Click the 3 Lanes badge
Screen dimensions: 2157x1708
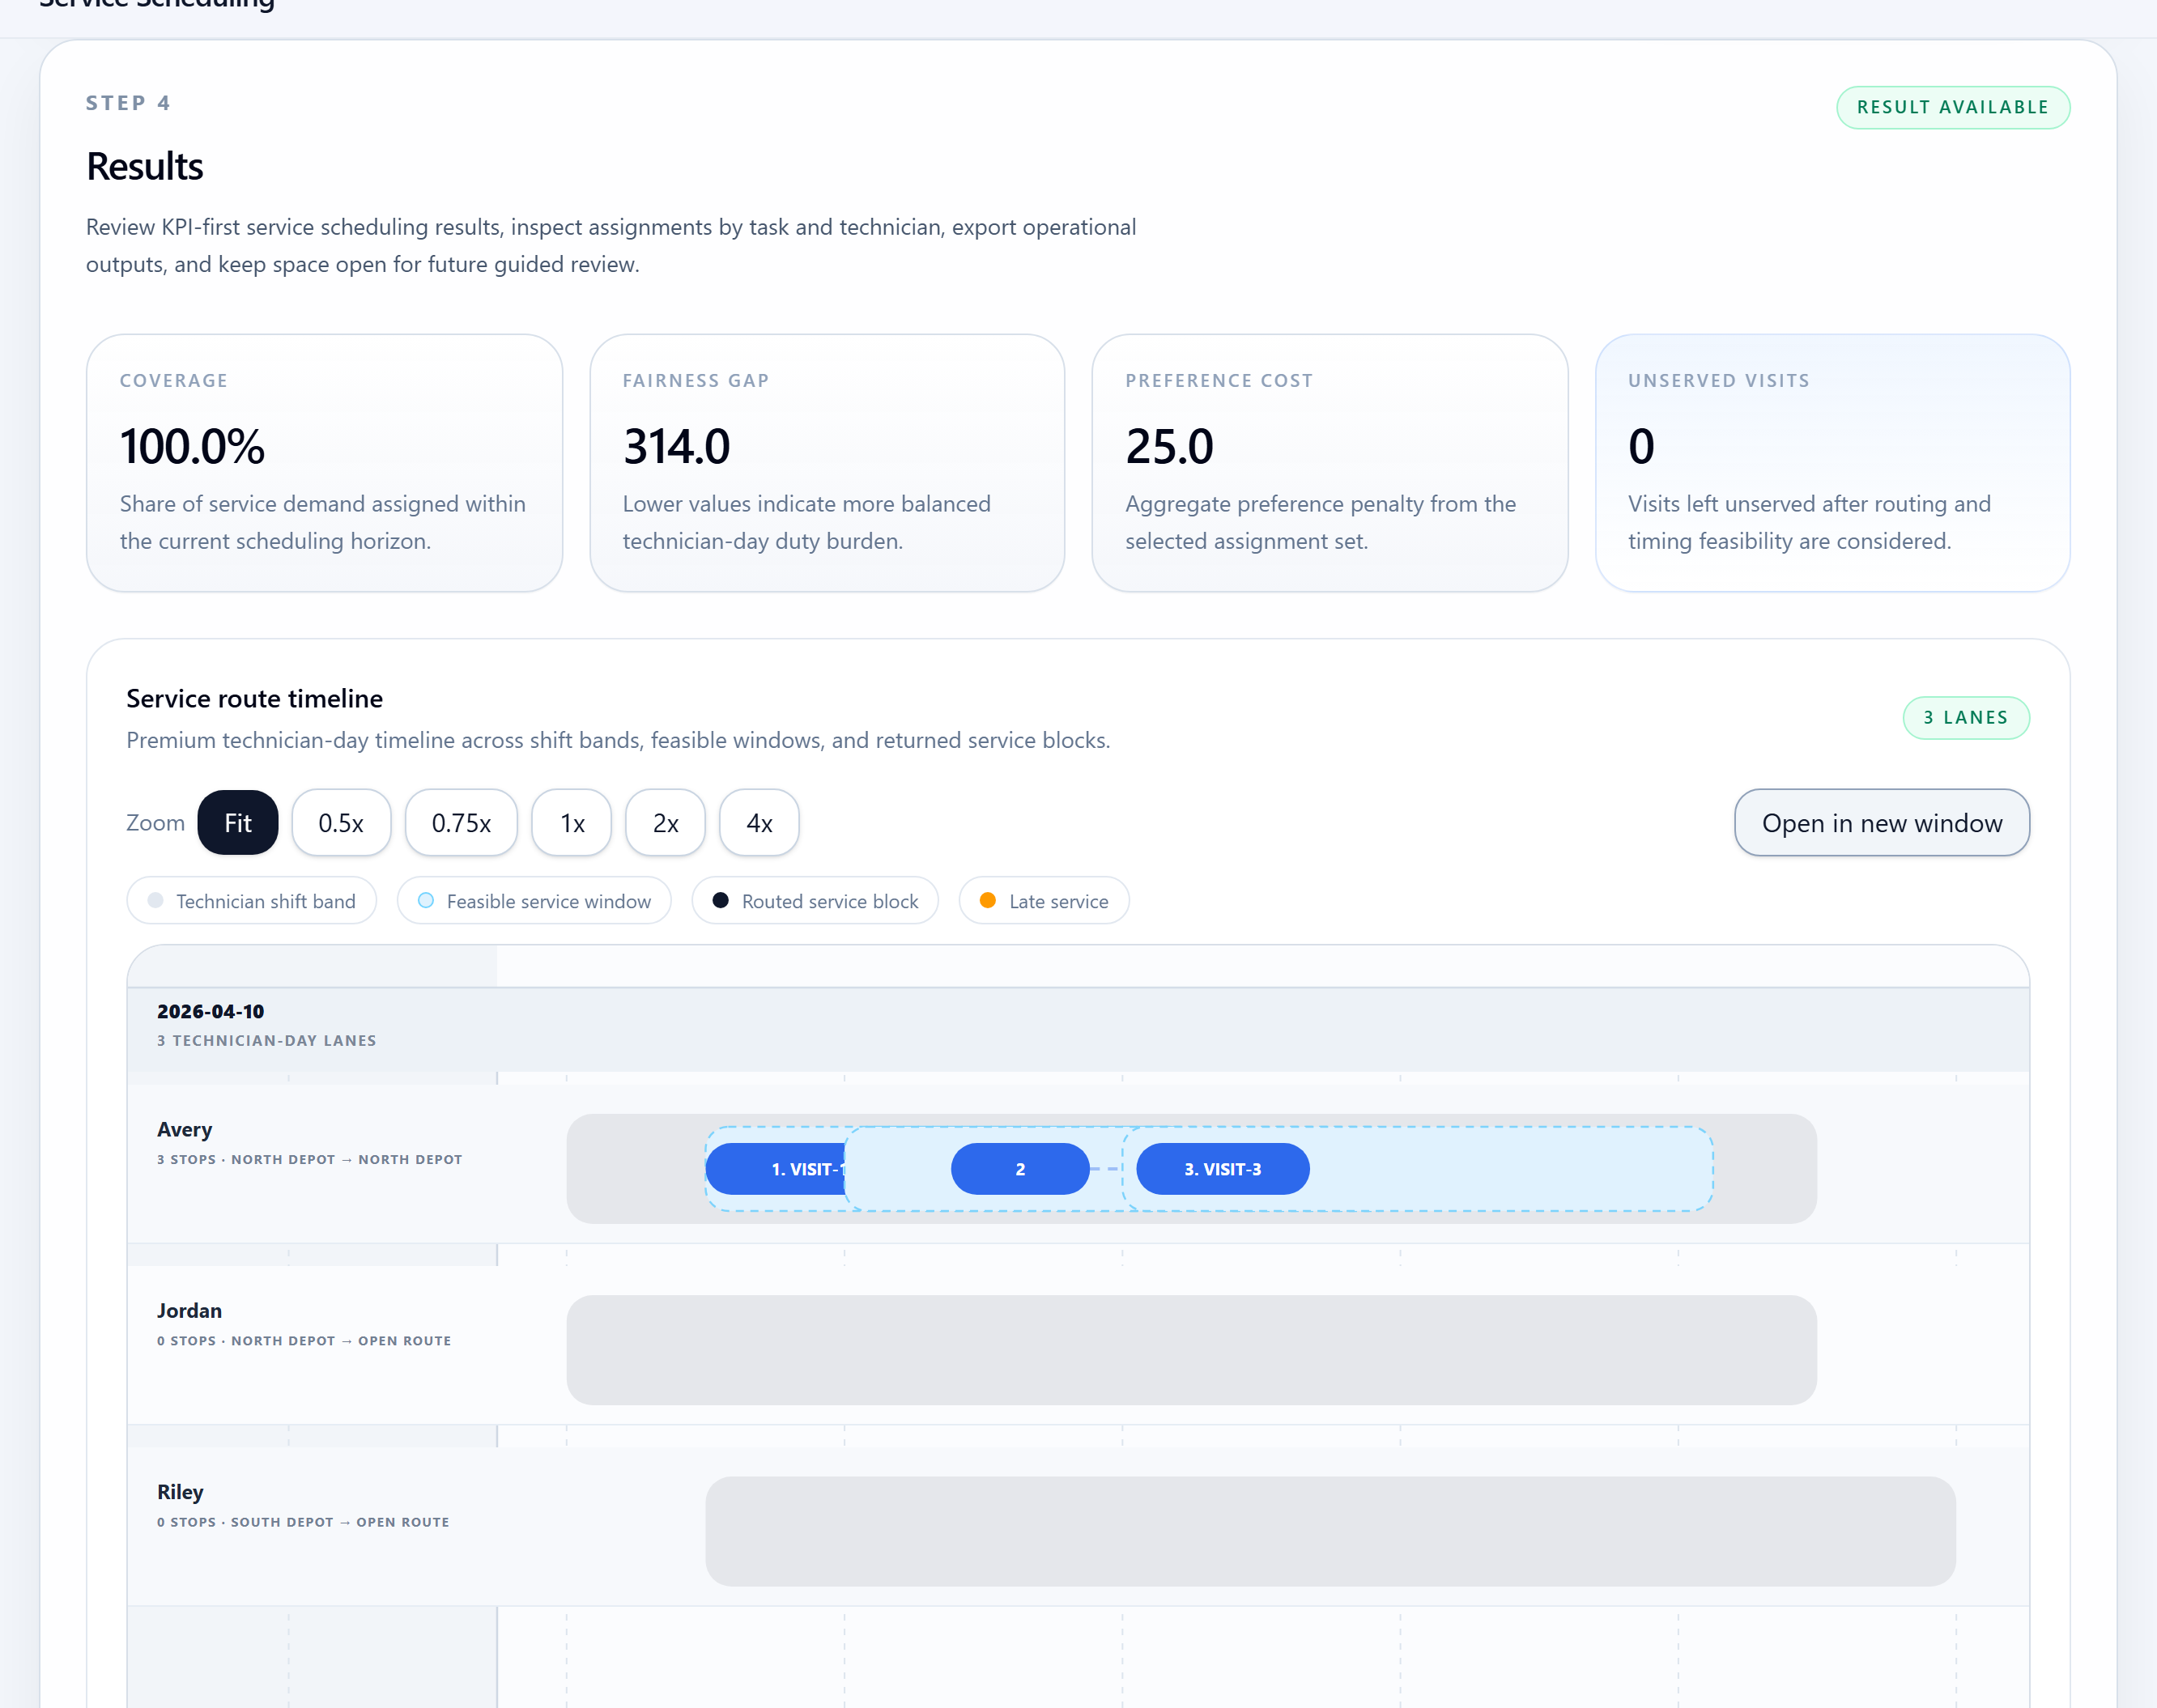(x=1966, y=718)
